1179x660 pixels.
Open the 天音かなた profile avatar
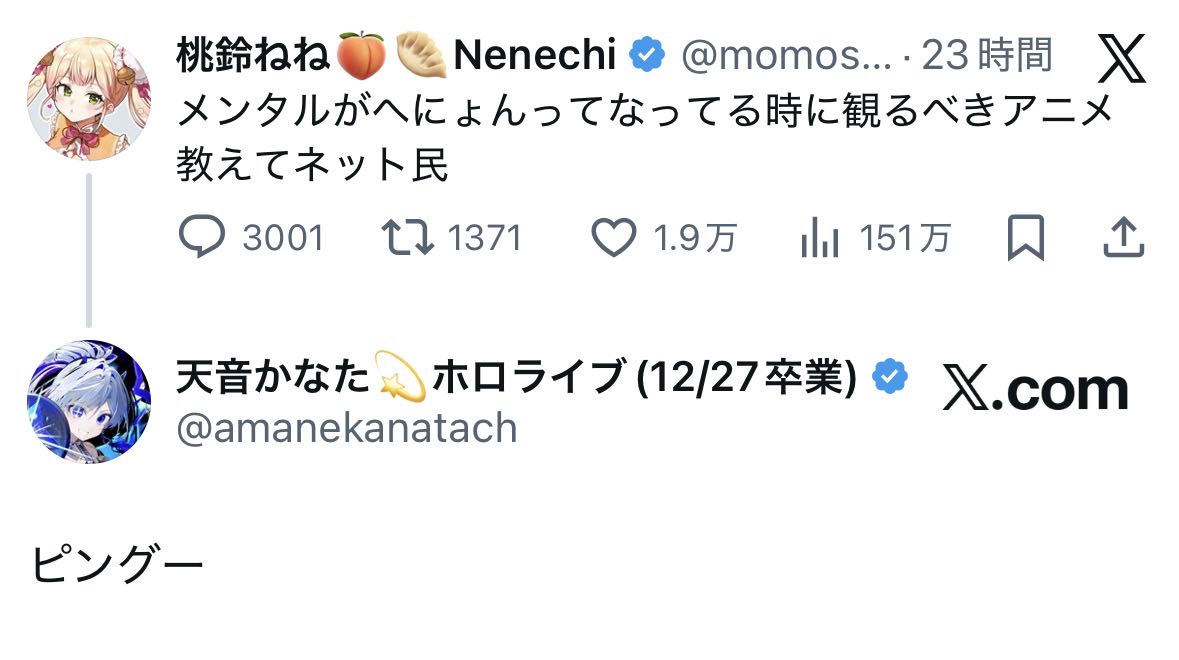coord(88,400)
